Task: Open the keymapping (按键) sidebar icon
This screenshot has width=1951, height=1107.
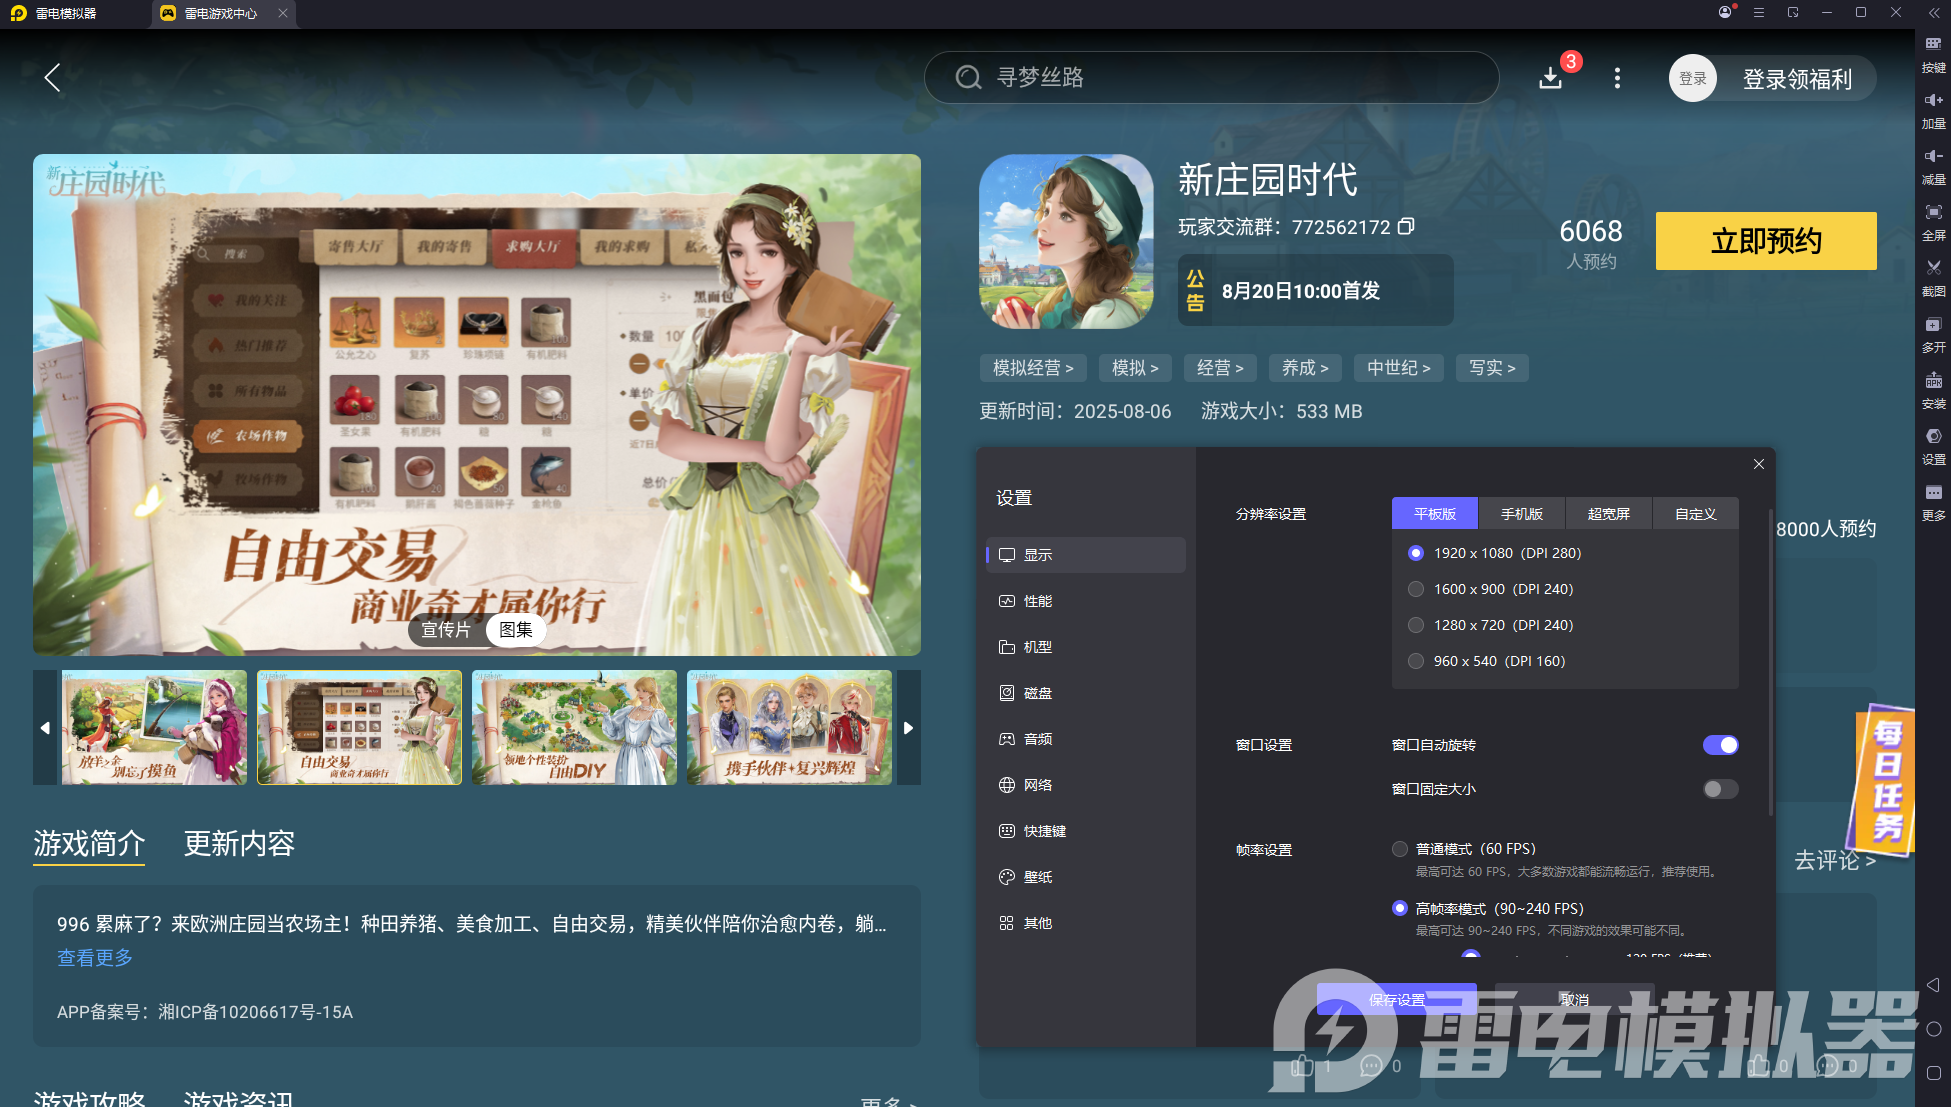Action: tap(1933, 49)
